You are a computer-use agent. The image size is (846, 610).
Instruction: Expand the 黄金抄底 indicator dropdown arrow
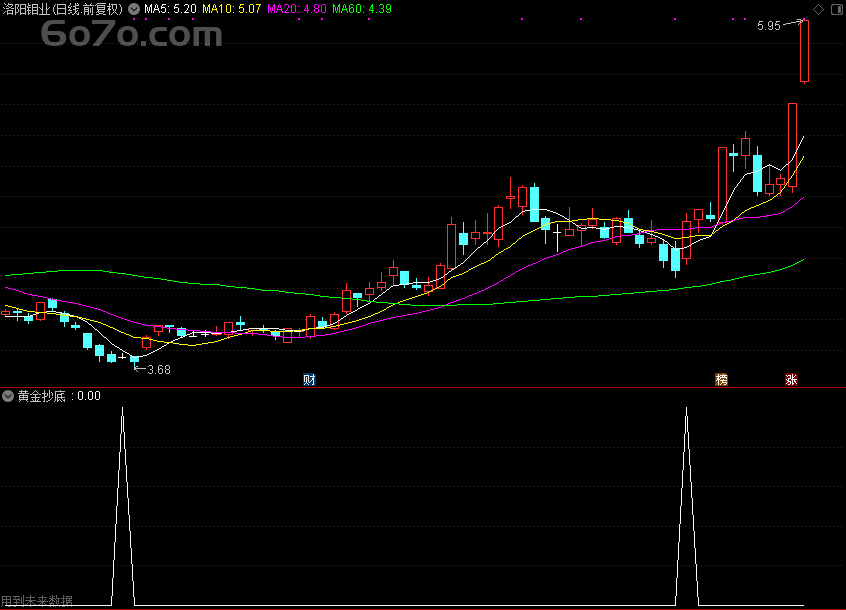click(8, 396)
